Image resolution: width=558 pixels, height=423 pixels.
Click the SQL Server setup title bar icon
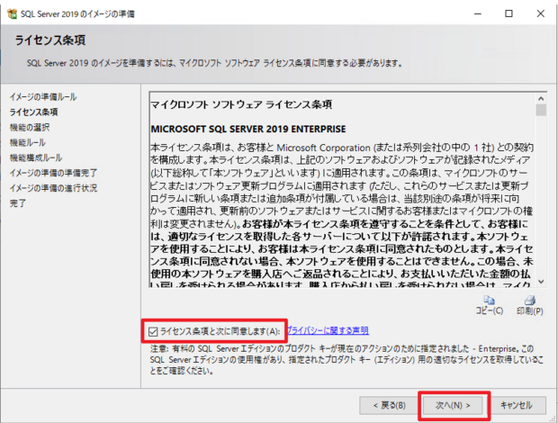click(x=12, y=14)
